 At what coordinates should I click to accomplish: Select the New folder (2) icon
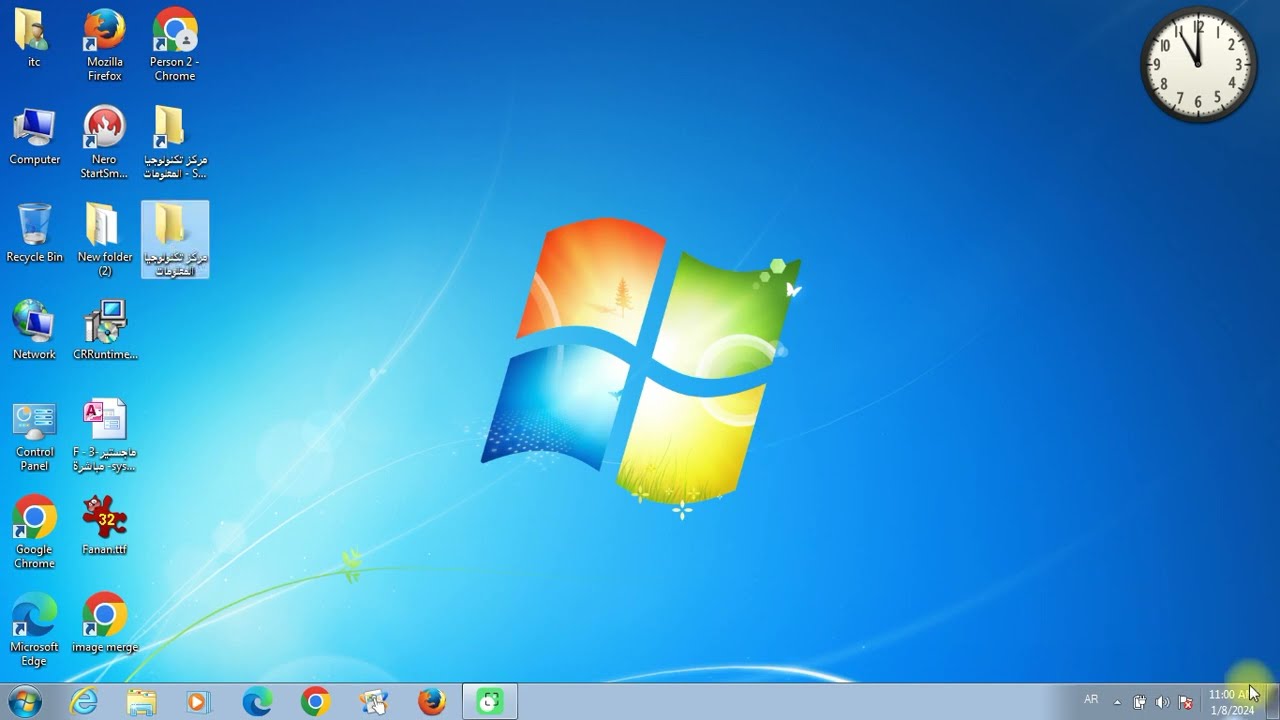coord(104,240)
